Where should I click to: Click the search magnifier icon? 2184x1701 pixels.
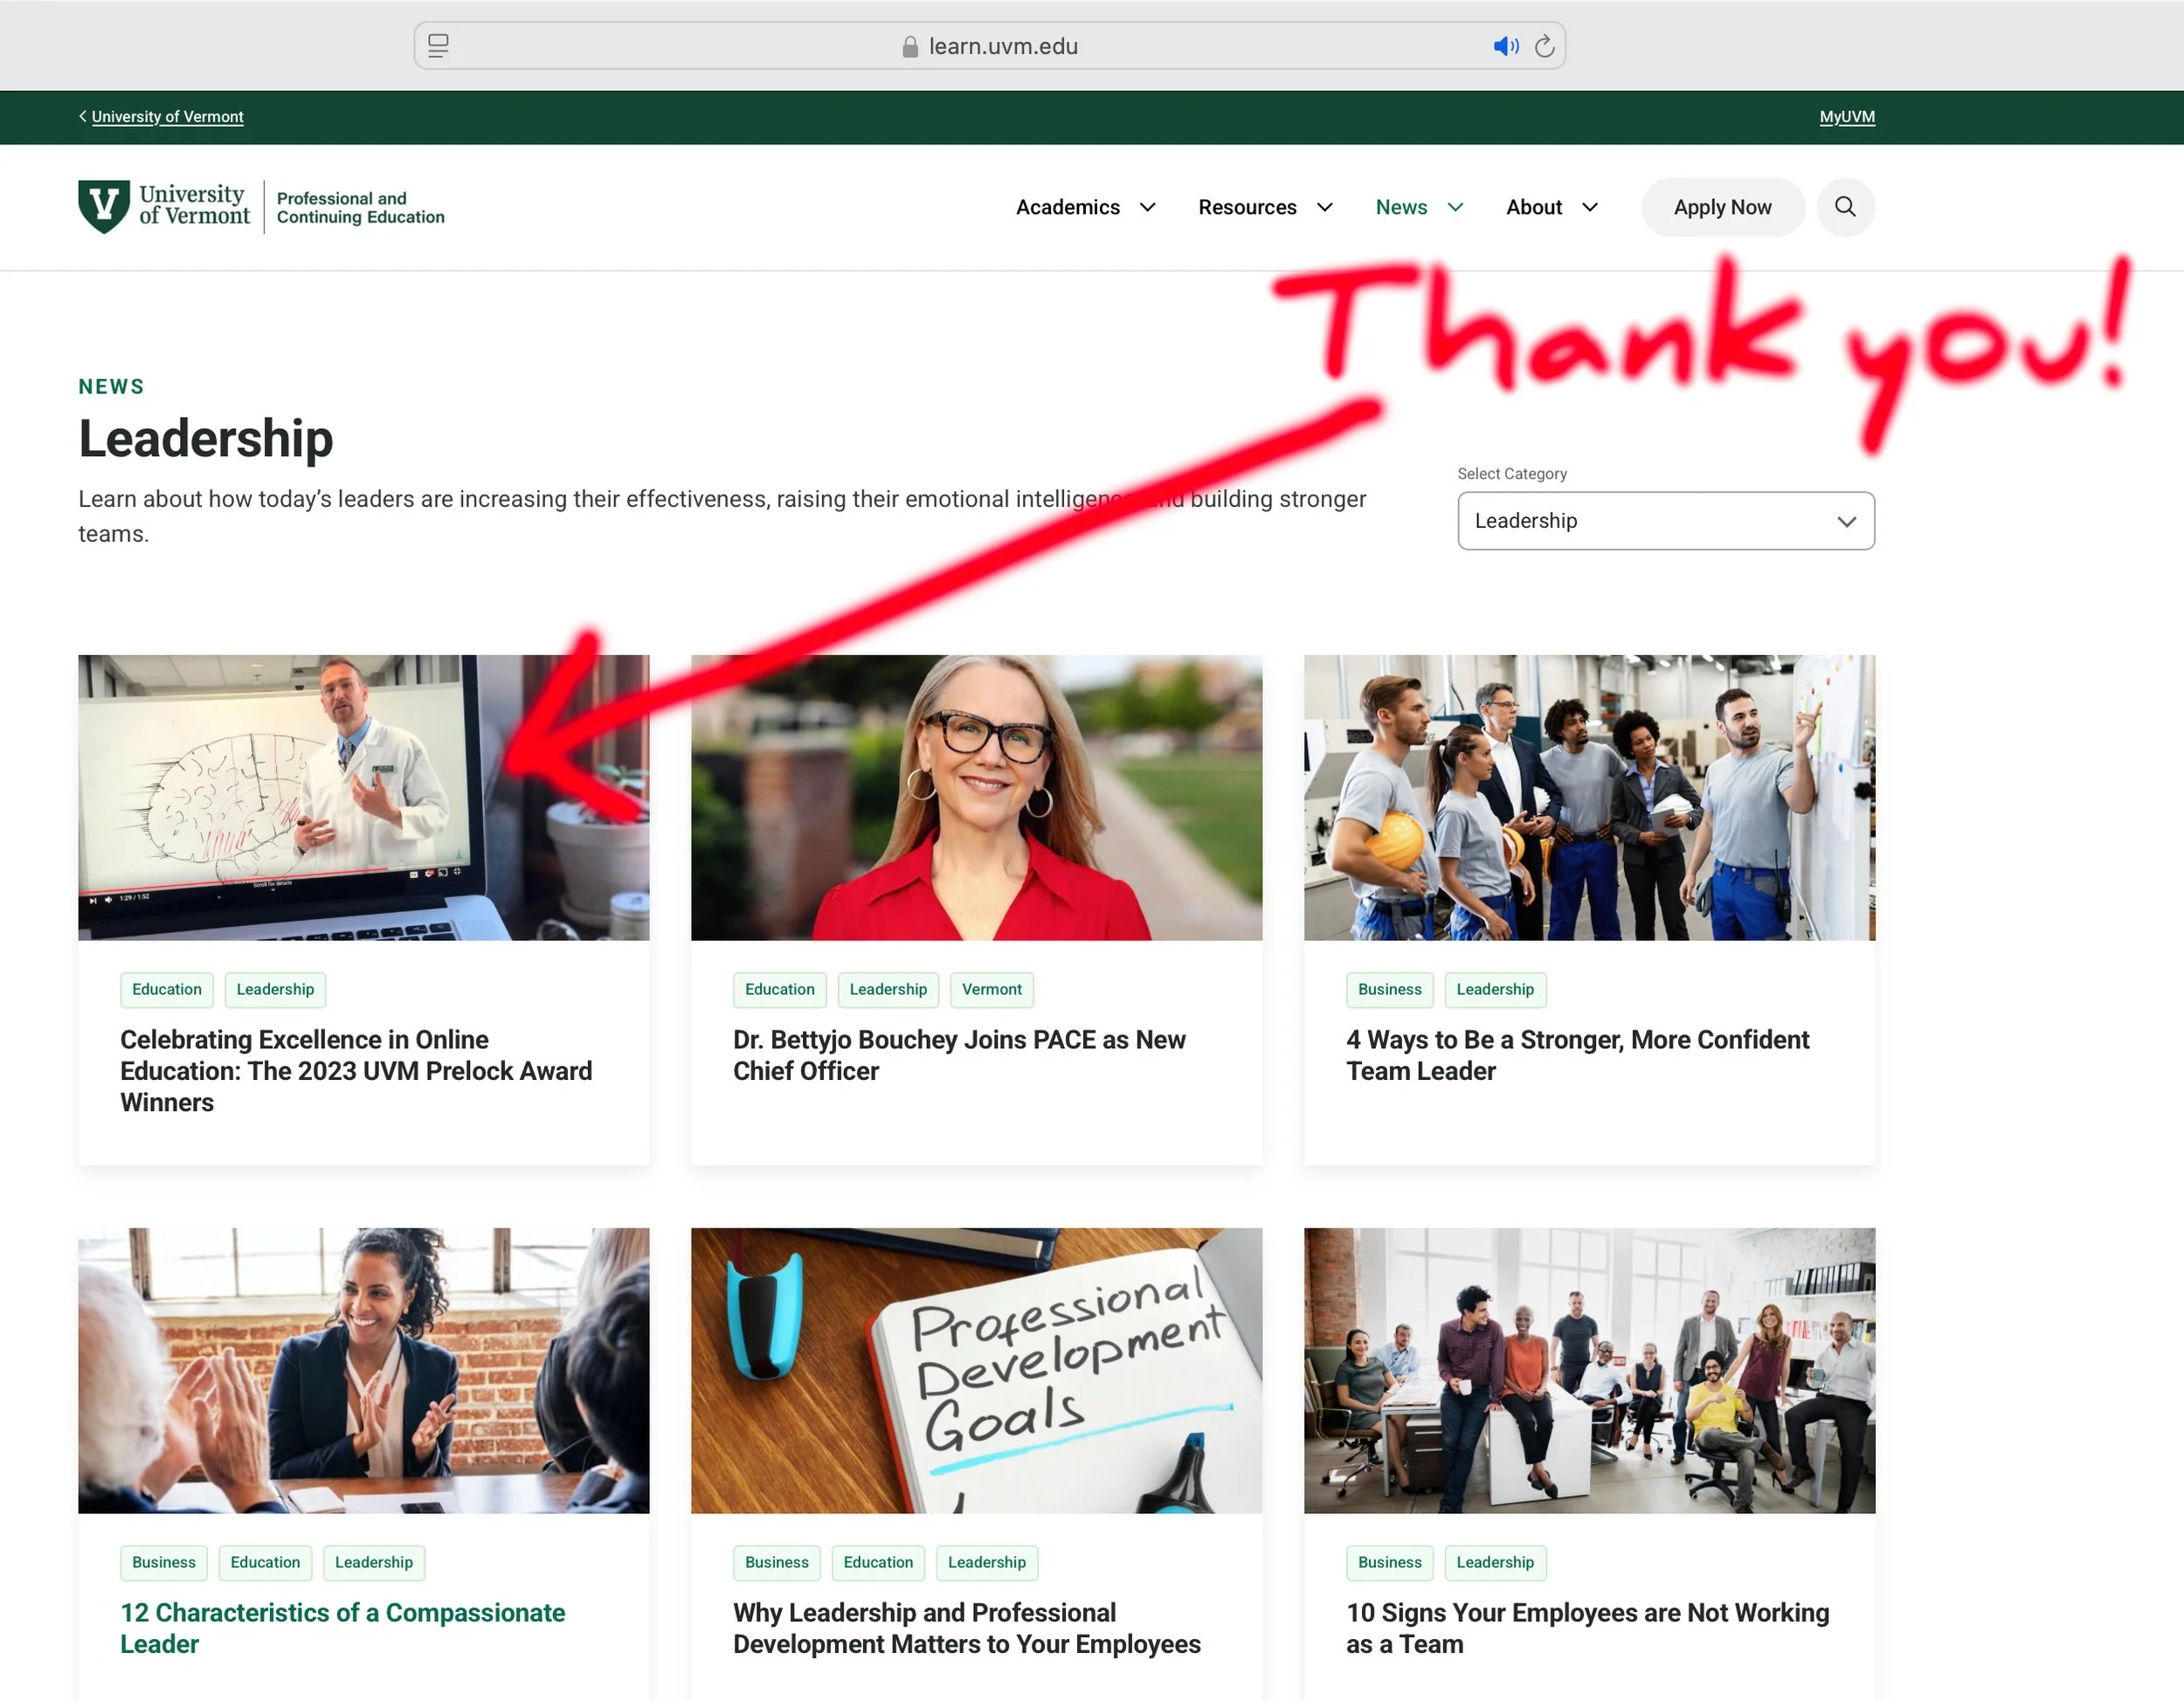coord(1844,207)
